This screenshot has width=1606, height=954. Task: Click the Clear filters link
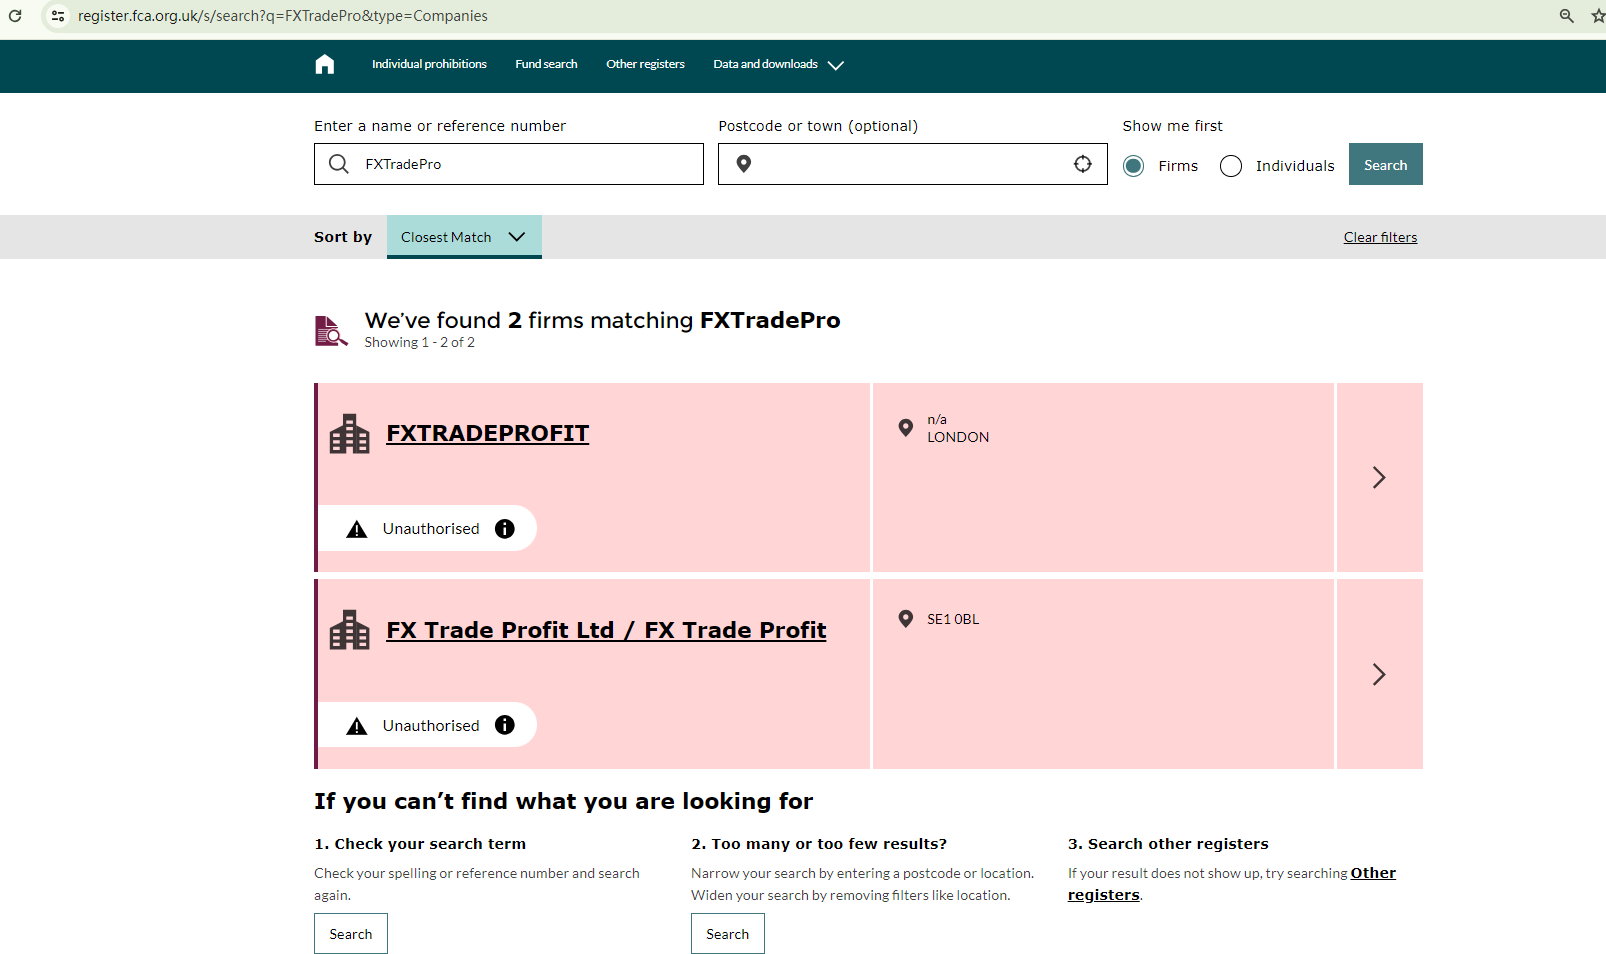(x=1380, y=237)
